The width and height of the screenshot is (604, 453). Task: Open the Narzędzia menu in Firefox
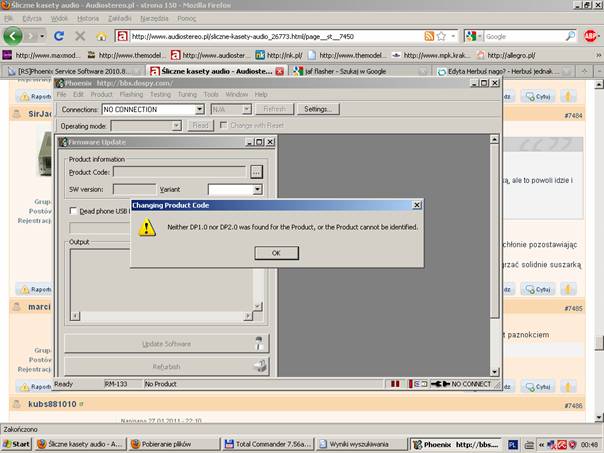pos(154,18)
